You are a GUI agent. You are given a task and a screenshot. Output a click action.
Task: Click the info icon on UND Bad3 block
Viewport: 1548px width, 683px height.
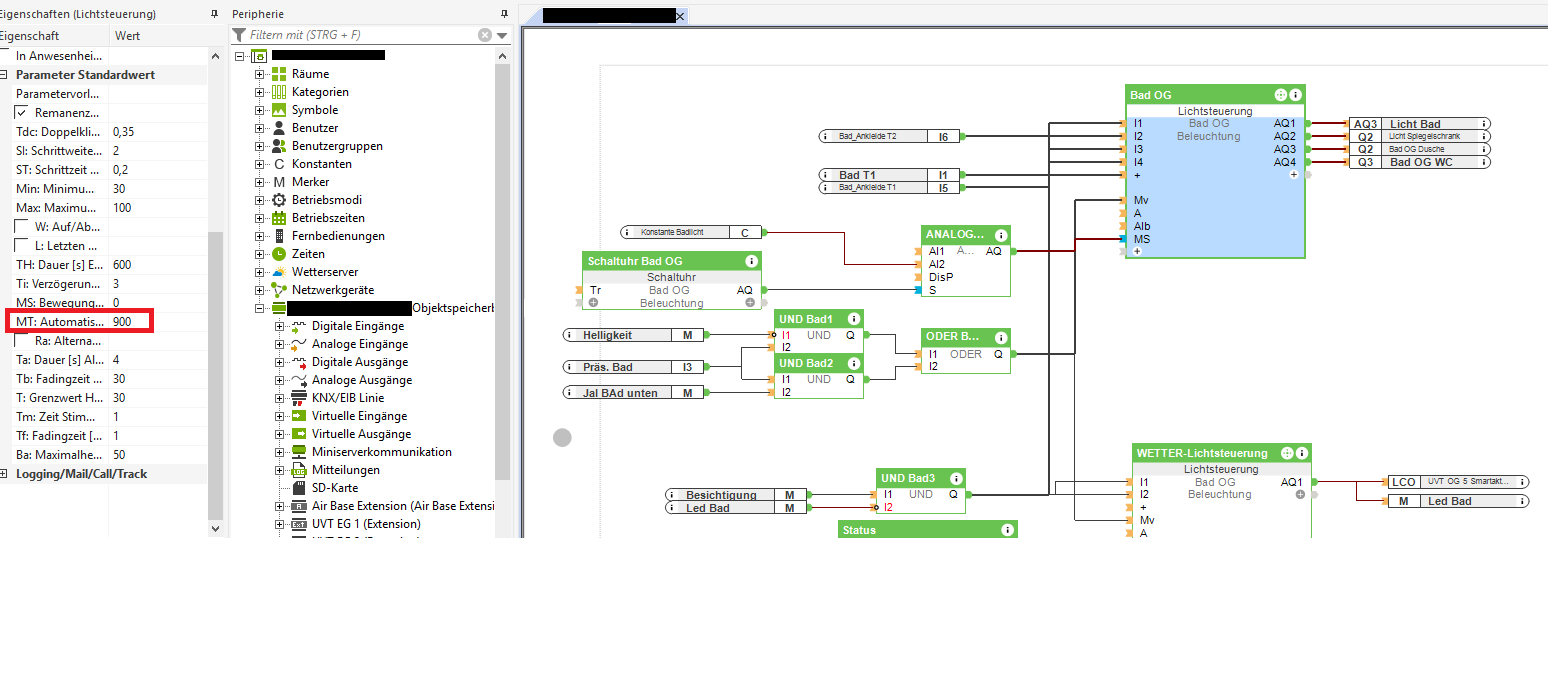click(956, 478)
